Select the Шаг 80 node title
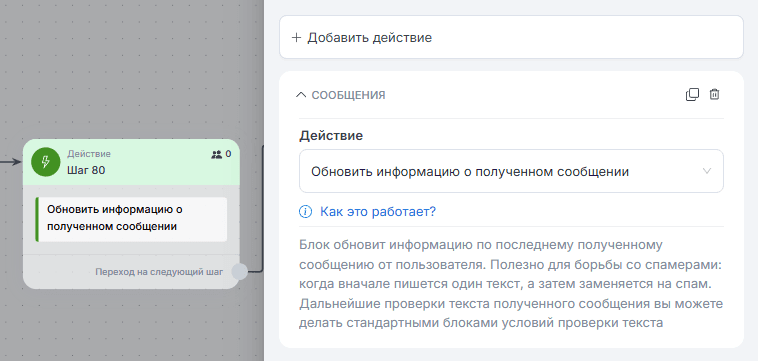The width and height of the screenshot is (758, 361). (x=86, y=170)
